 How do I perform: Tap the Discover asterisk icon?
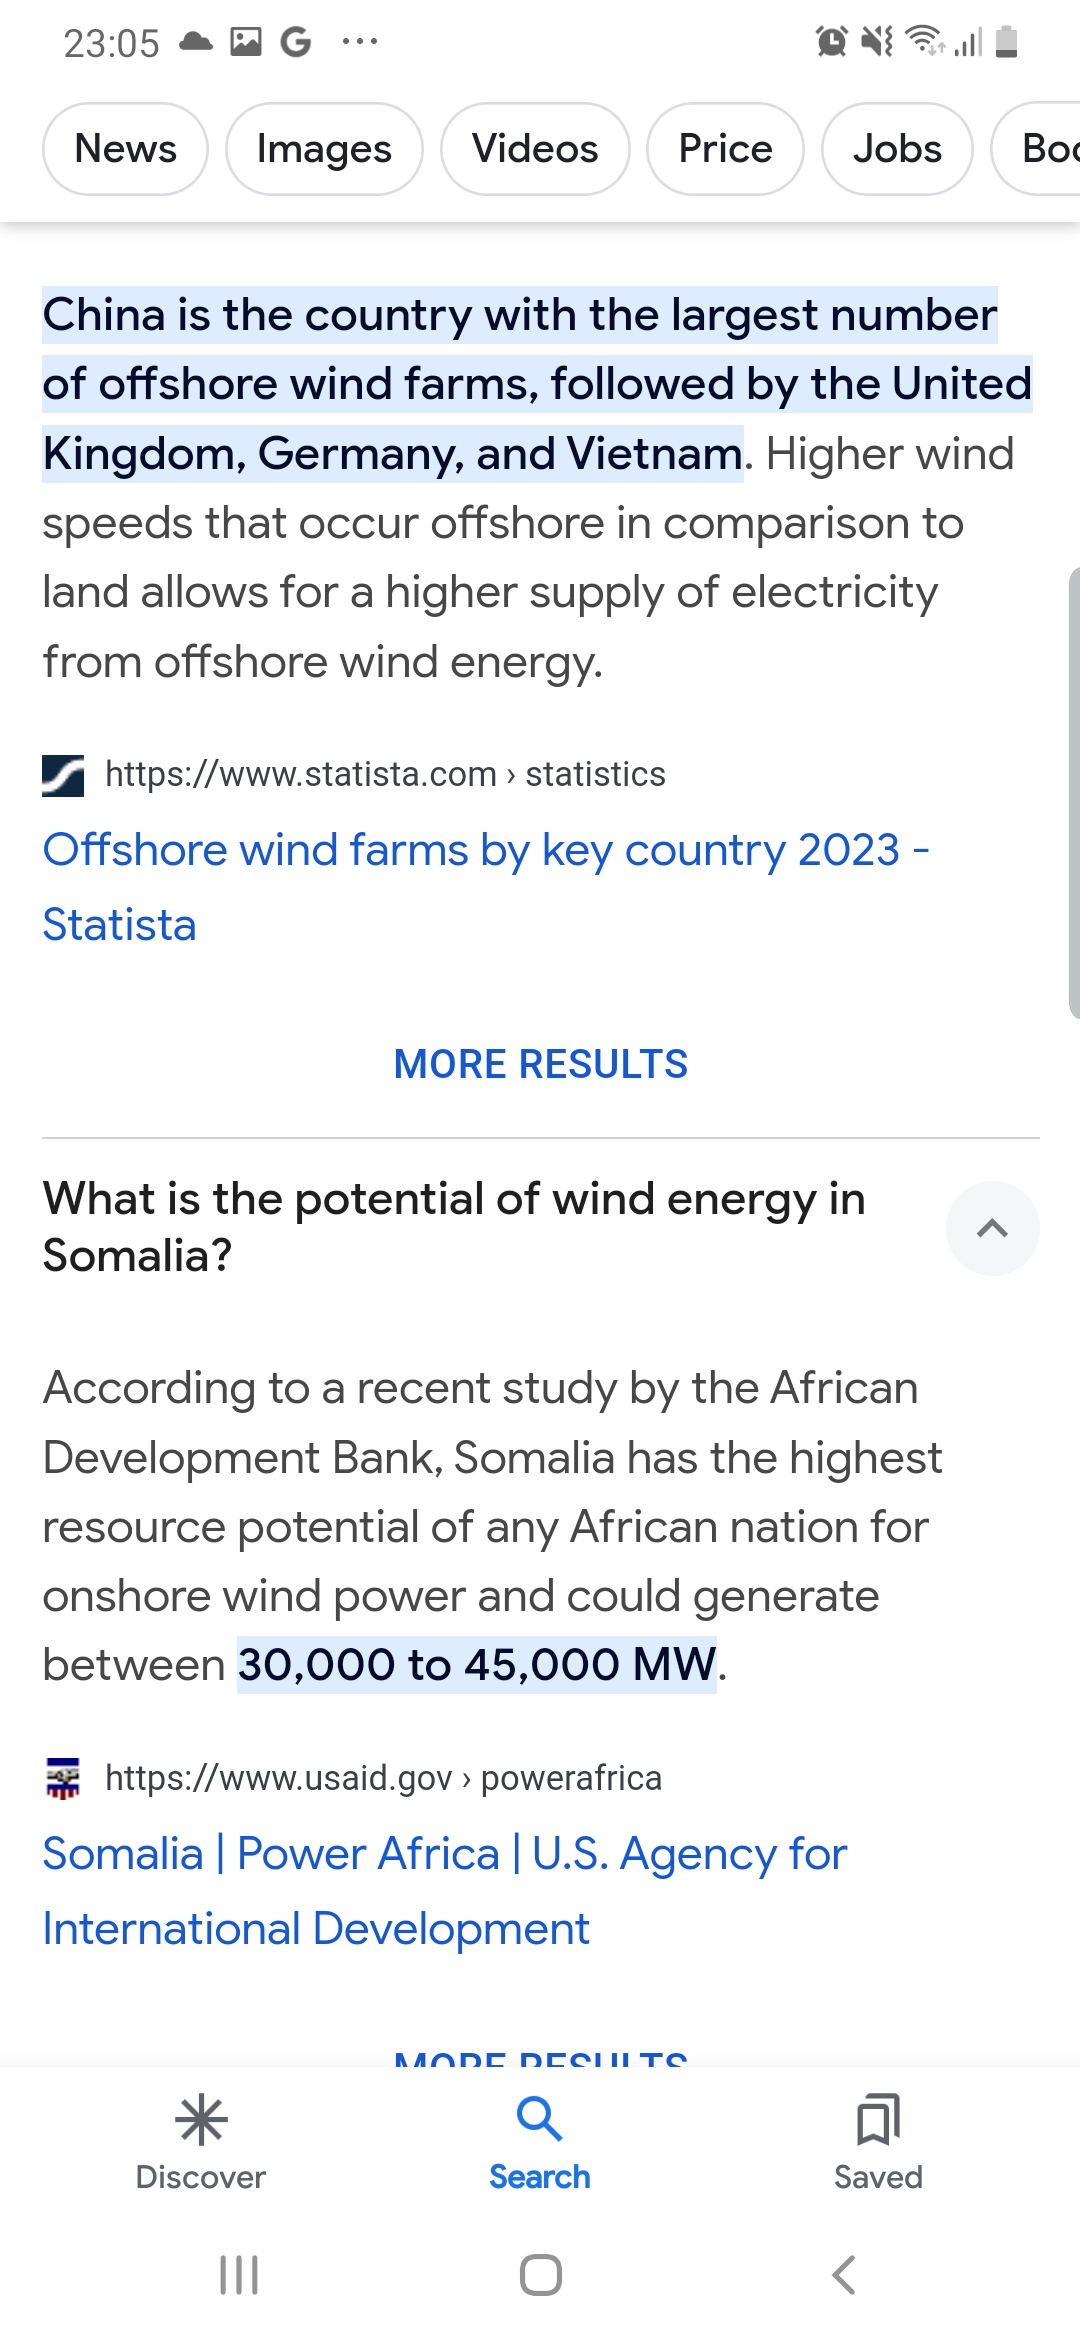201,2119
